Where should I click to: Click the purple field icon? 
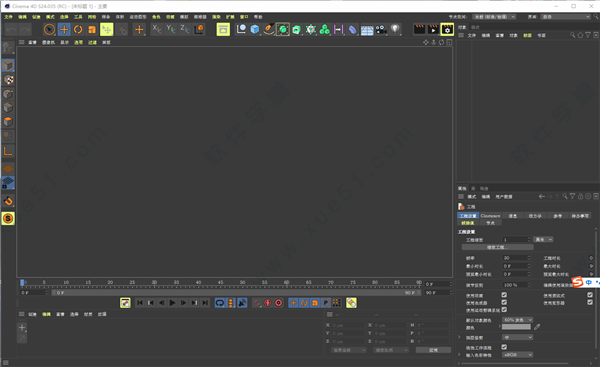point(338,29)
